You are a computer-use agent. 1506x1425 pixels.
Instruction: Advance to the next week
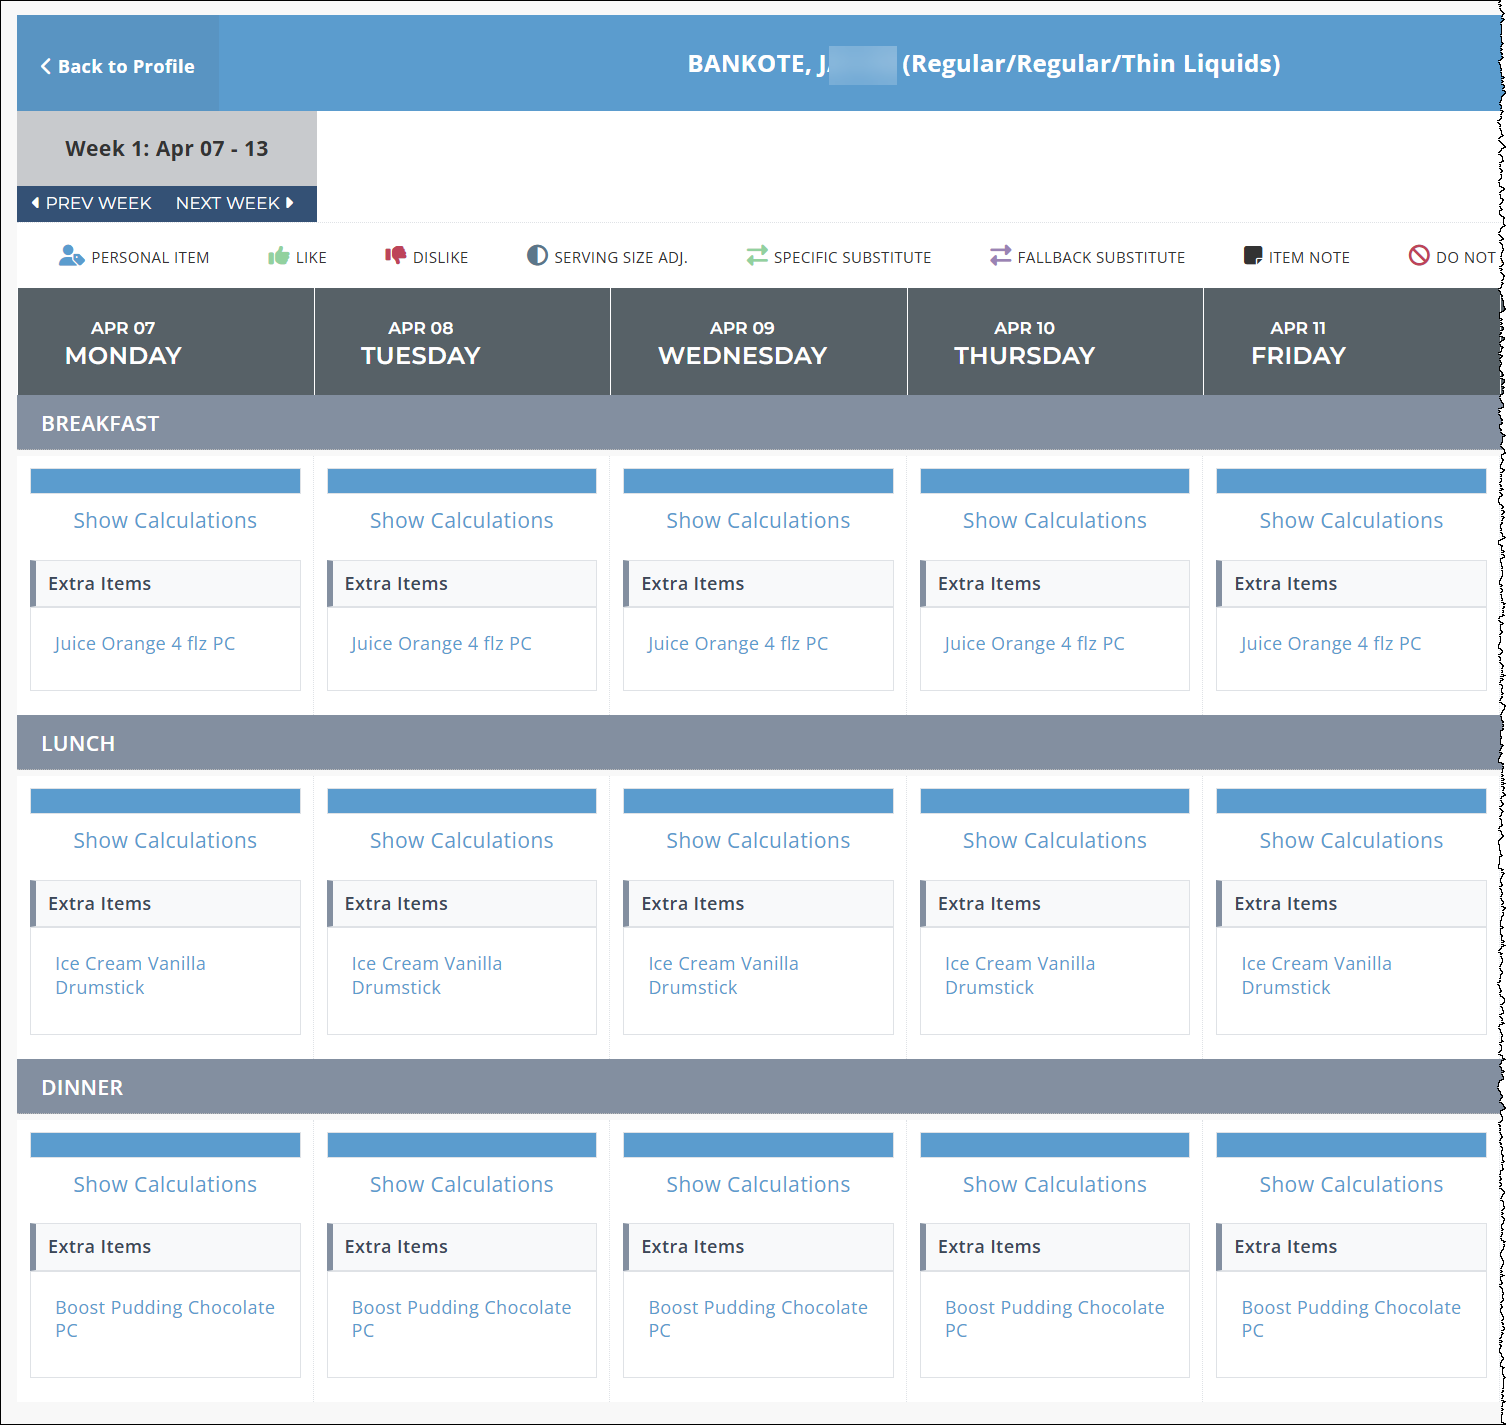[x=235, y=203]
